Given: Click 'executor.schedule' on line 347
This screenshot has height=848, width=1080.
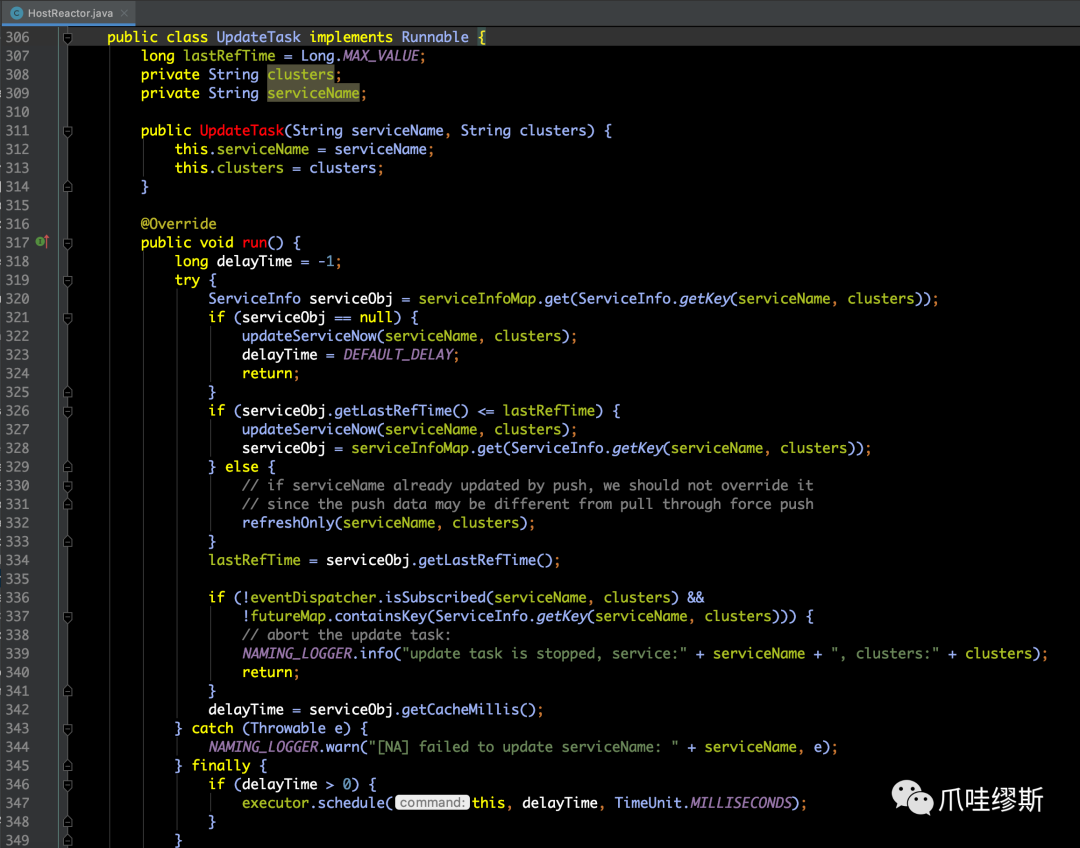Looking at the screenshot, I should click(313, 803).
